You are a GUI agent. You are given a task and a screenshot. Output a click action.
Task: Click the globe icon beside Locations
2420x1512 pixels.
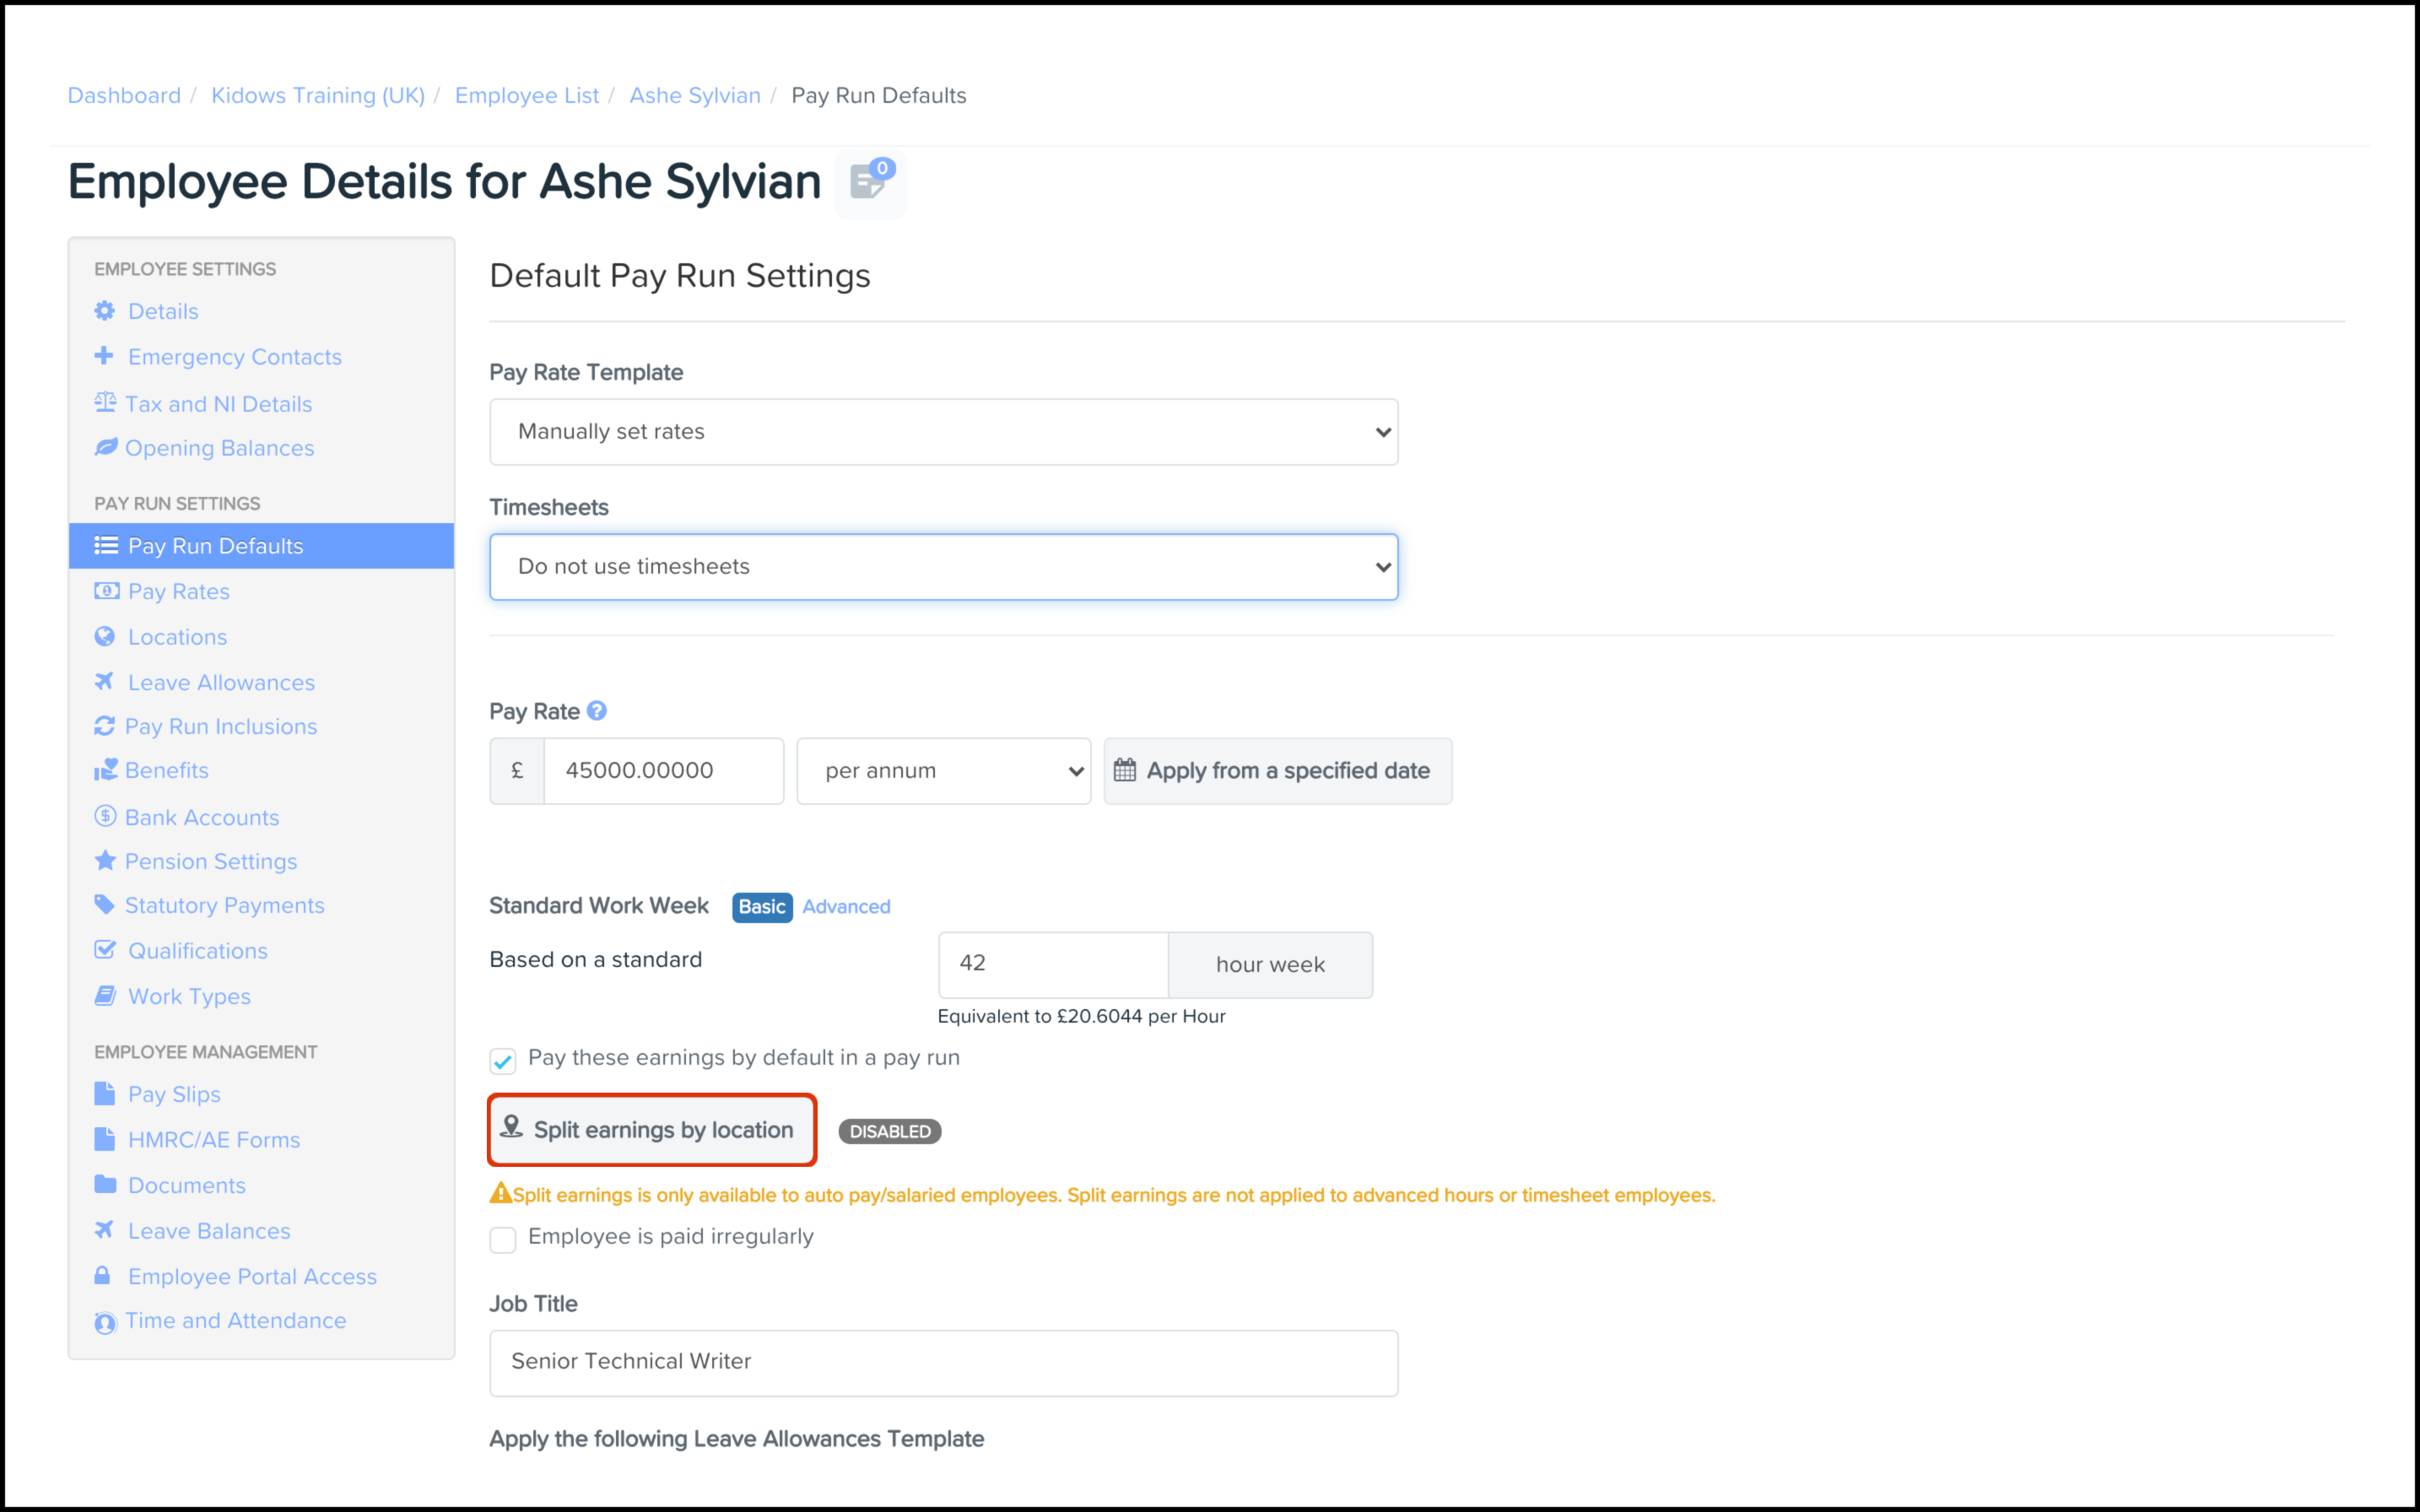pos(105,637)
